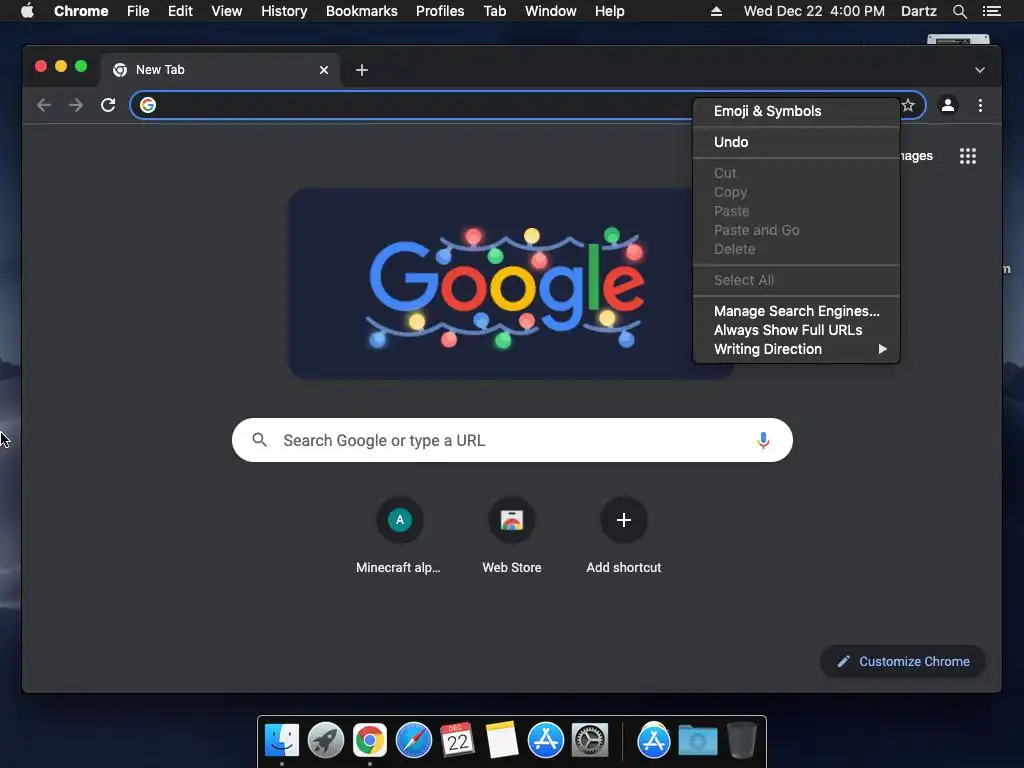Open the Downloads folder in dock

(x=697, y=741)
